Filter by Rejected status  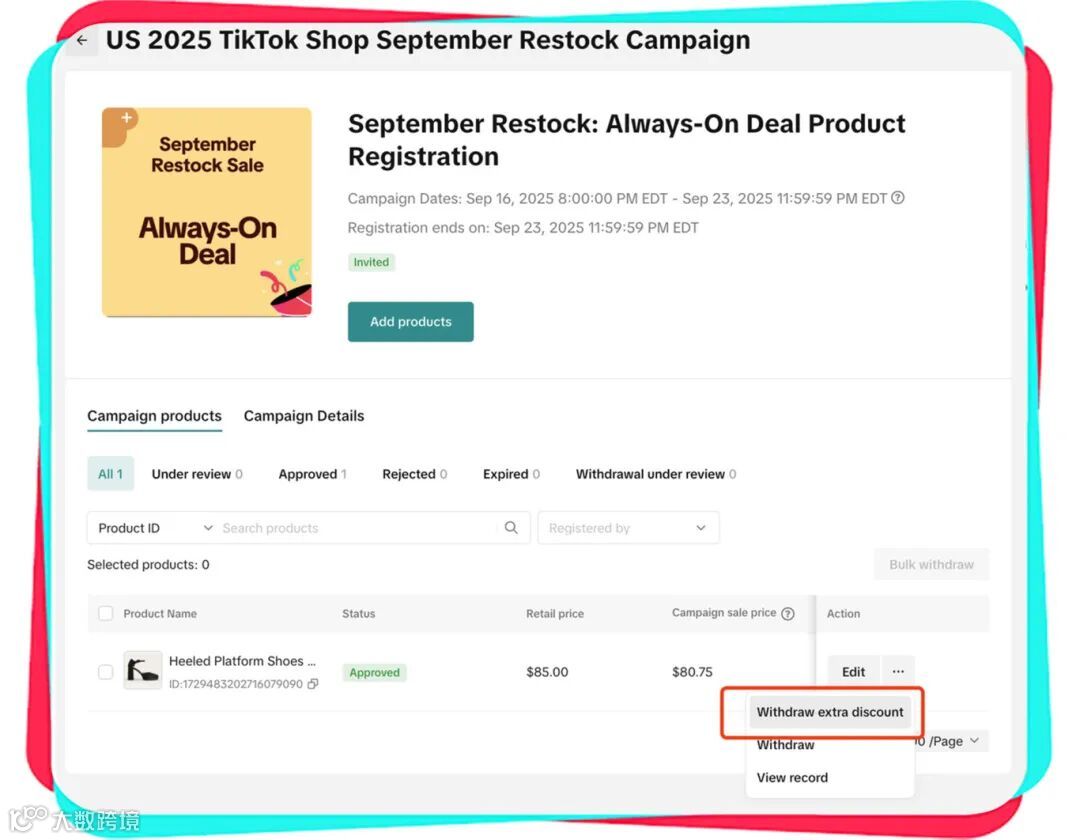click(415, 474)
